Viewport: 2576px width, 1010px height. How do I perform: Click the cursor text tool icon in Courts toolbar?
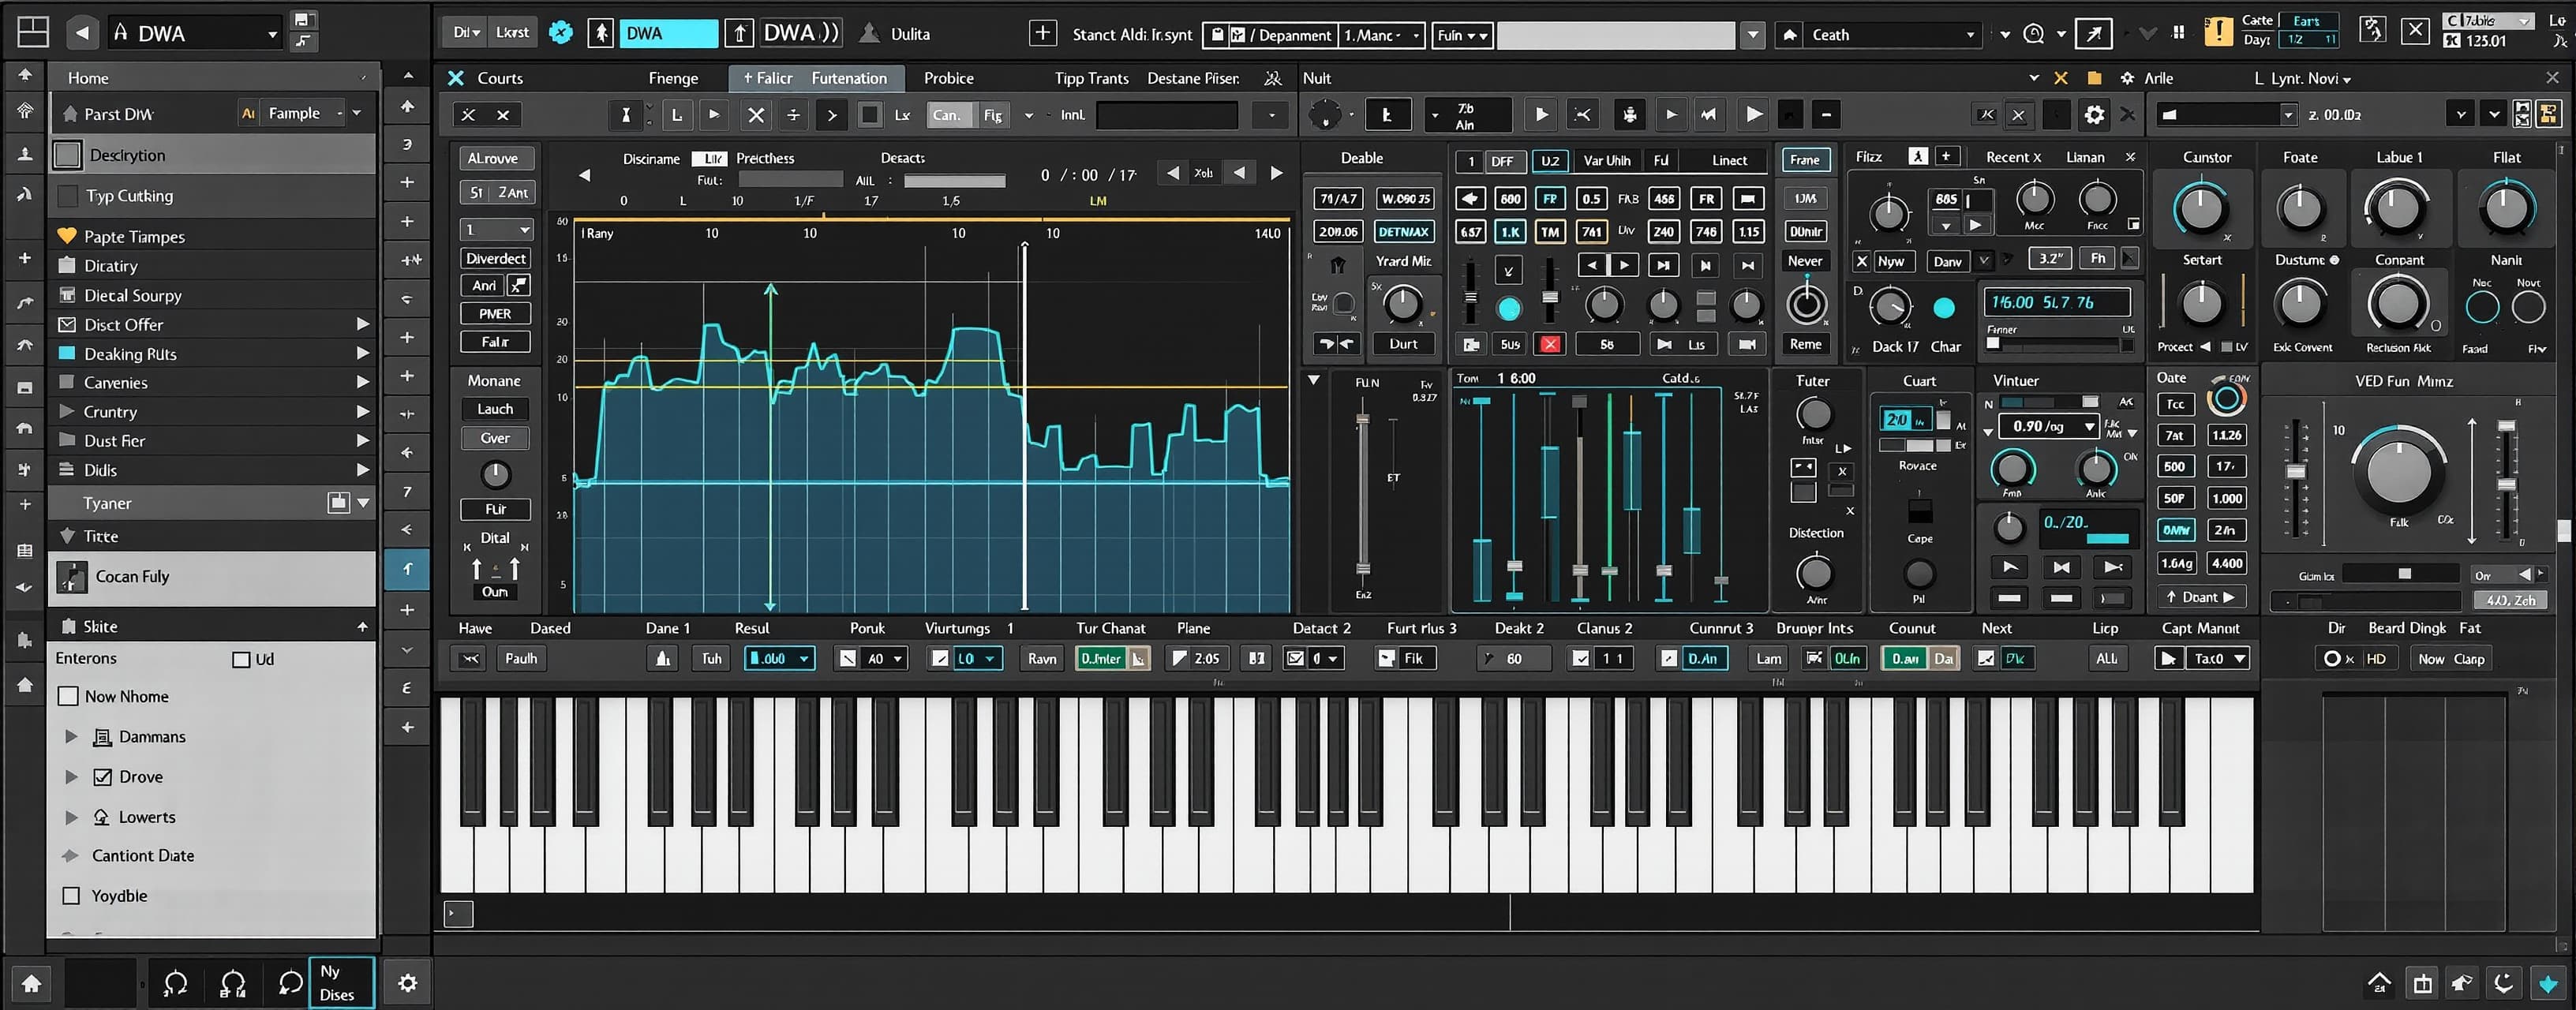click(626, 115)
